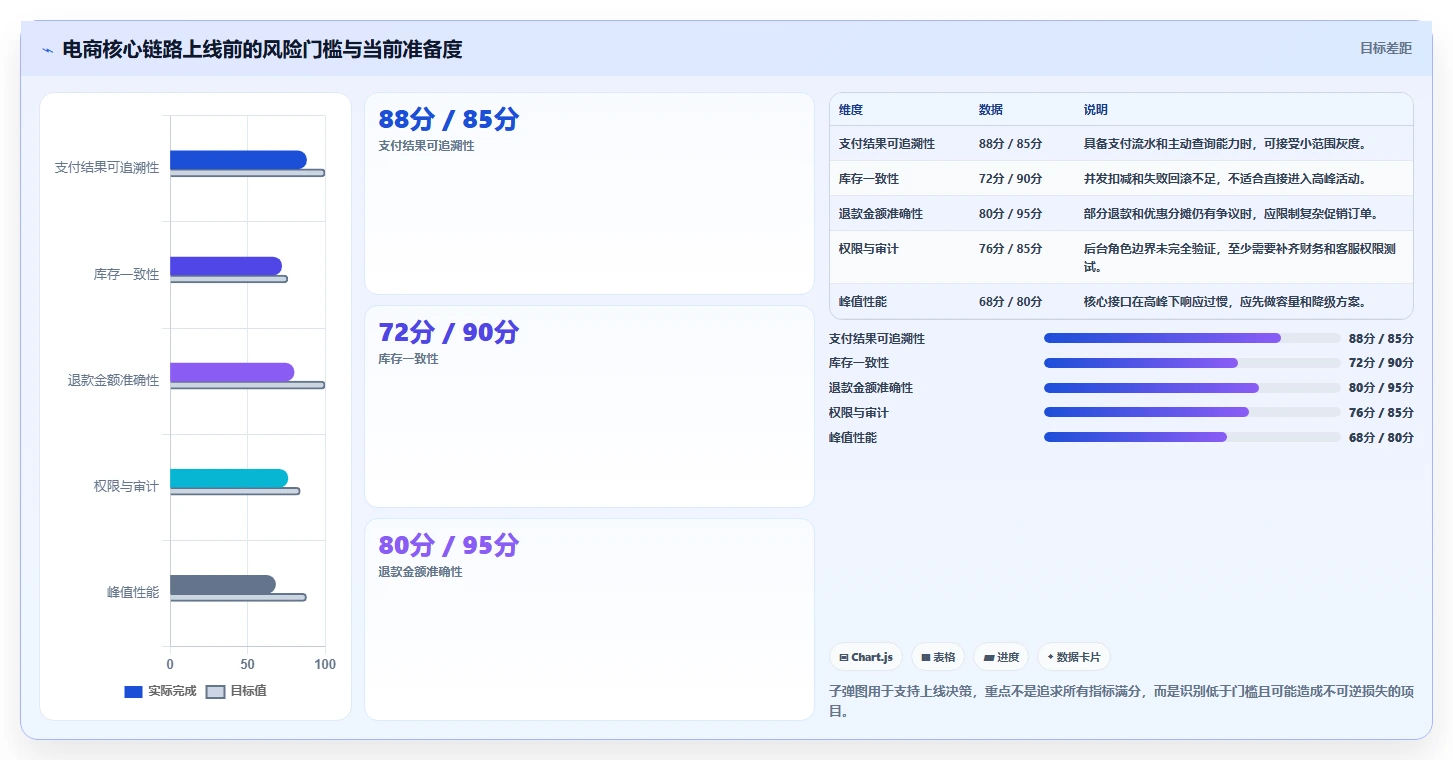The height and width of the screenshot is (760, 1453).
Task: Click the 库存一致性 label on the chart axis
Action: [126, 274]
